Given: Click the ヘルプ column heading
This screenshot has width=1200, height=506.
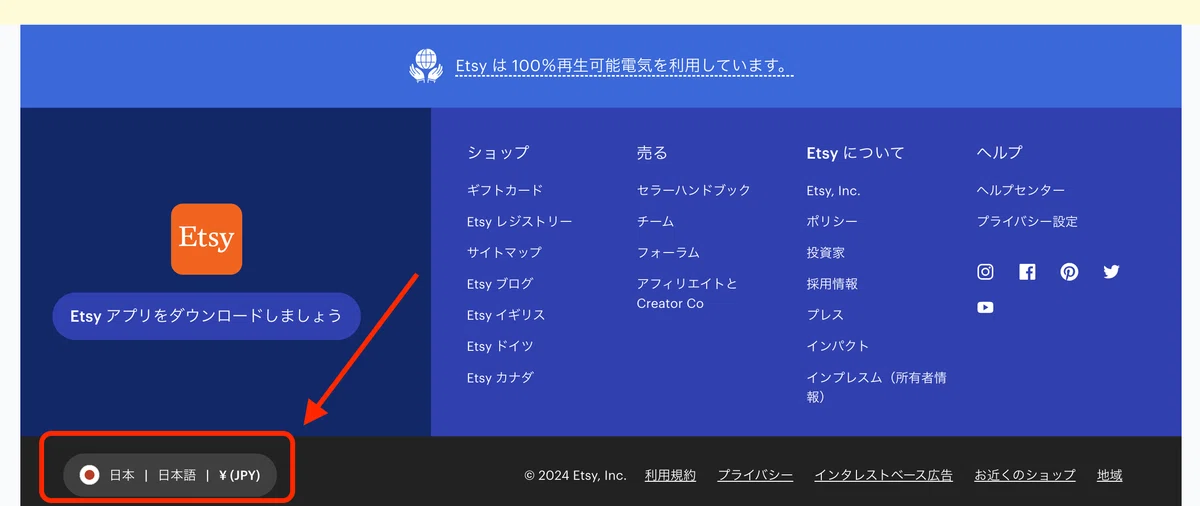Looking at the screenshot, I should pyautogui.click(x=1000, y=153).
